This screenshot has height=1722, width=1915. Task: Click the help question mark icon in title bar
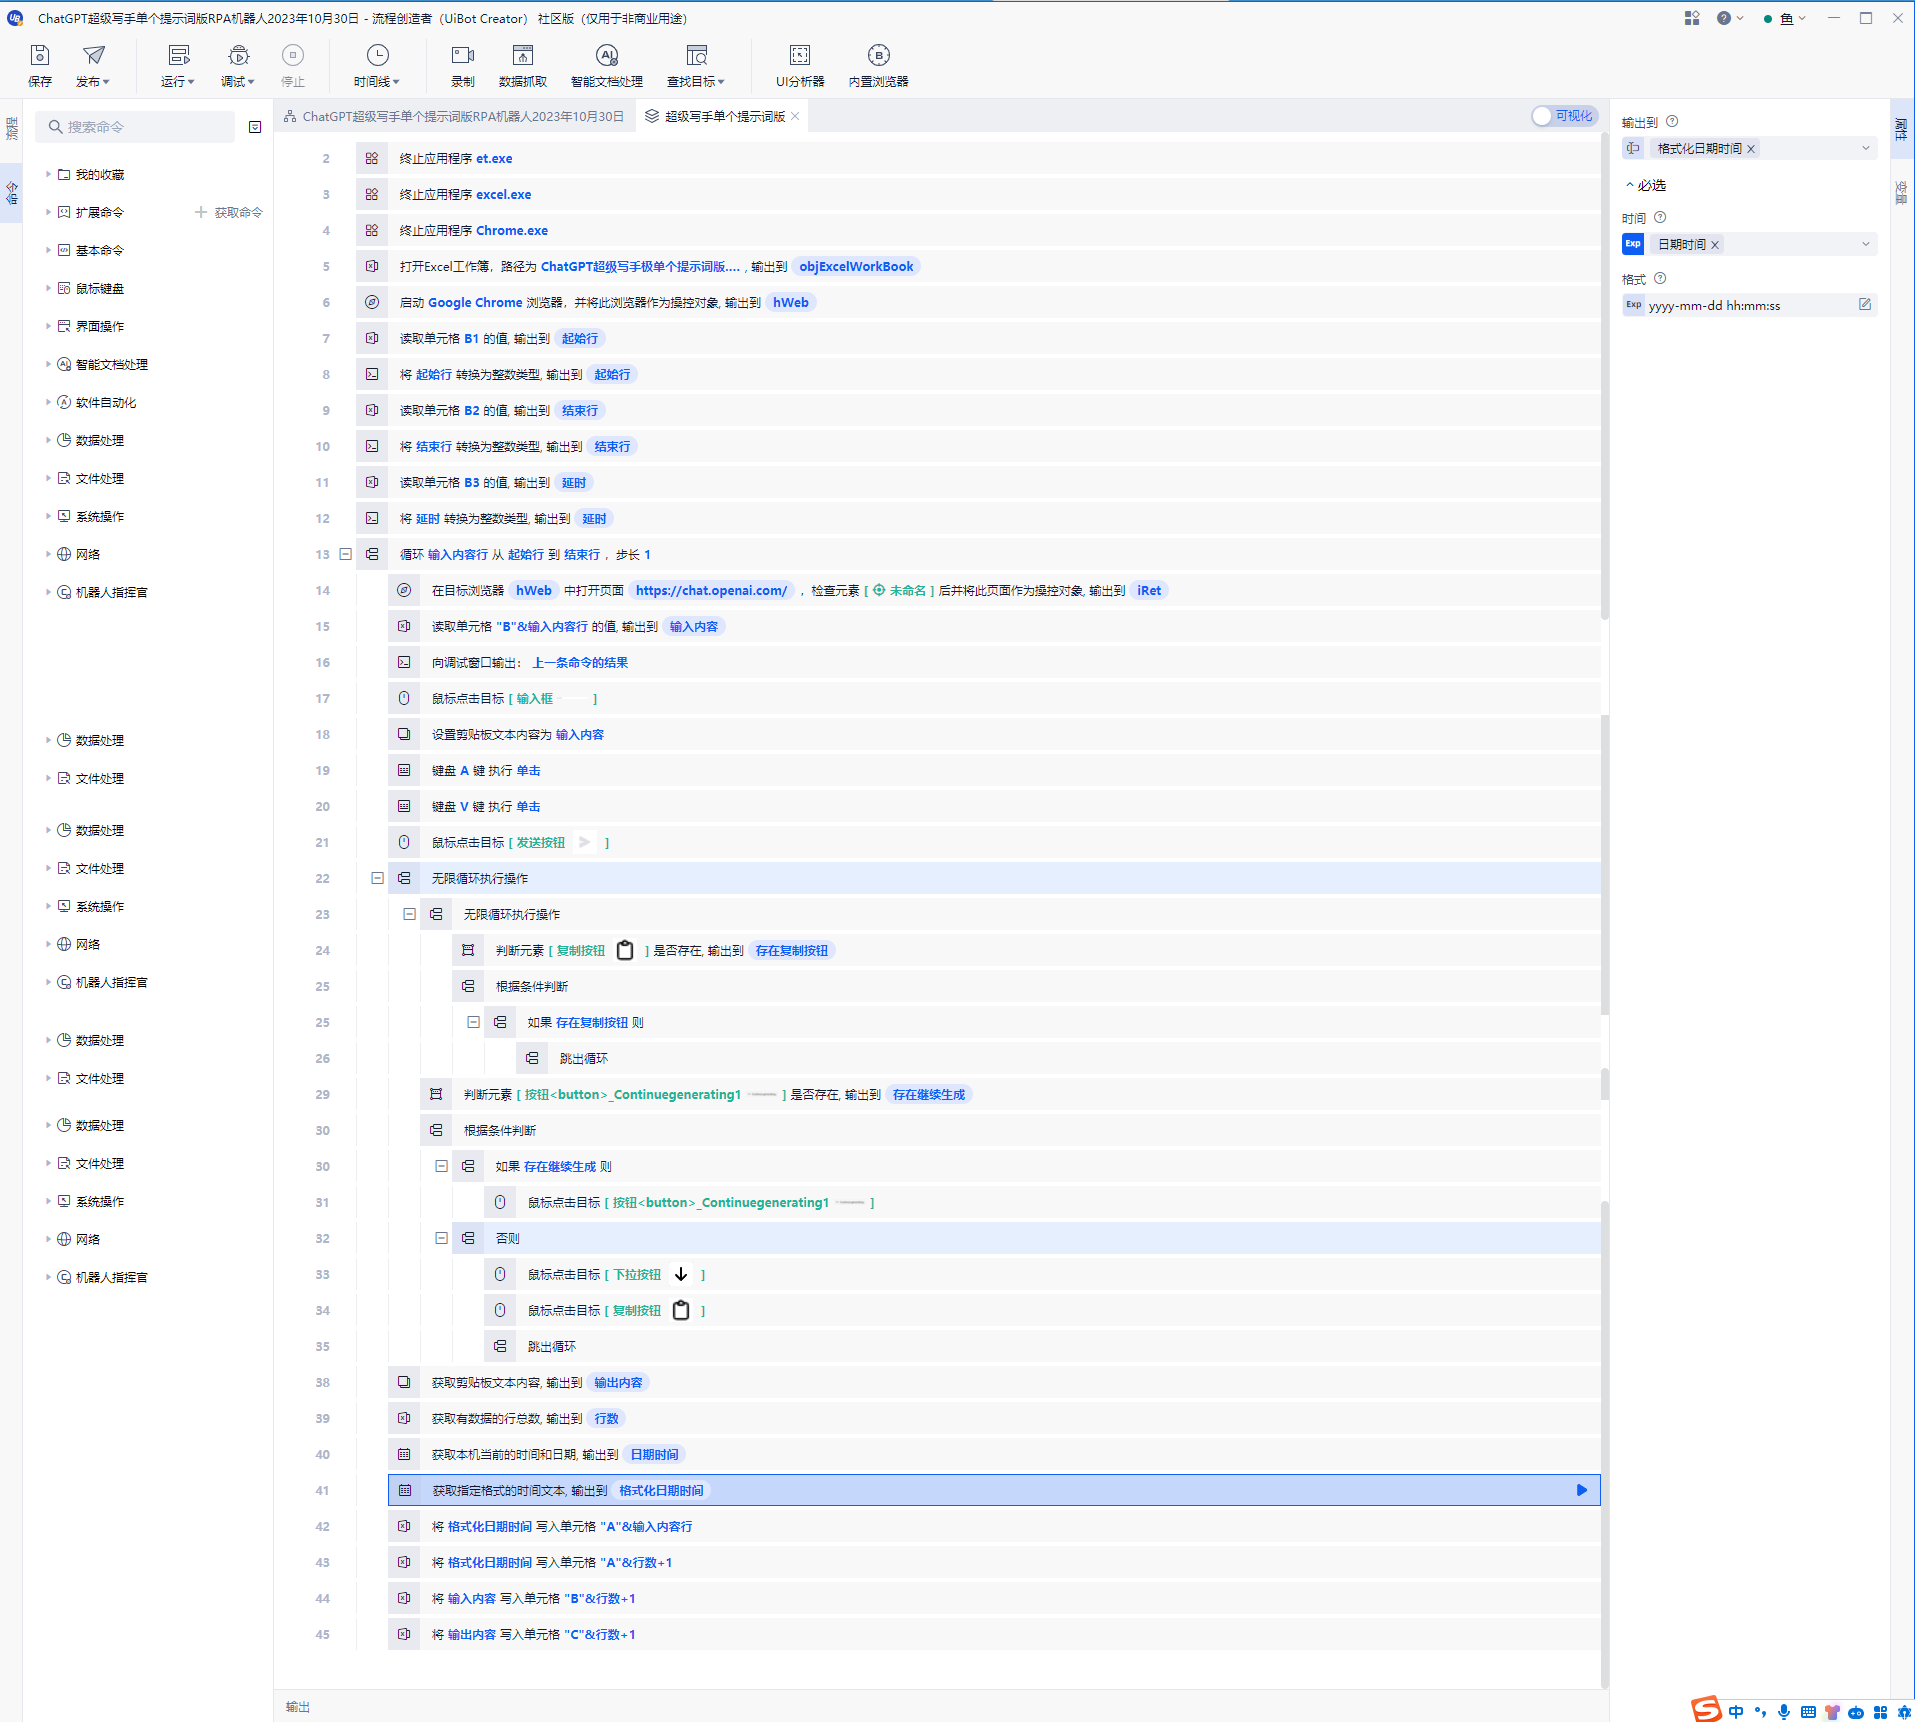coord(1724,18)
